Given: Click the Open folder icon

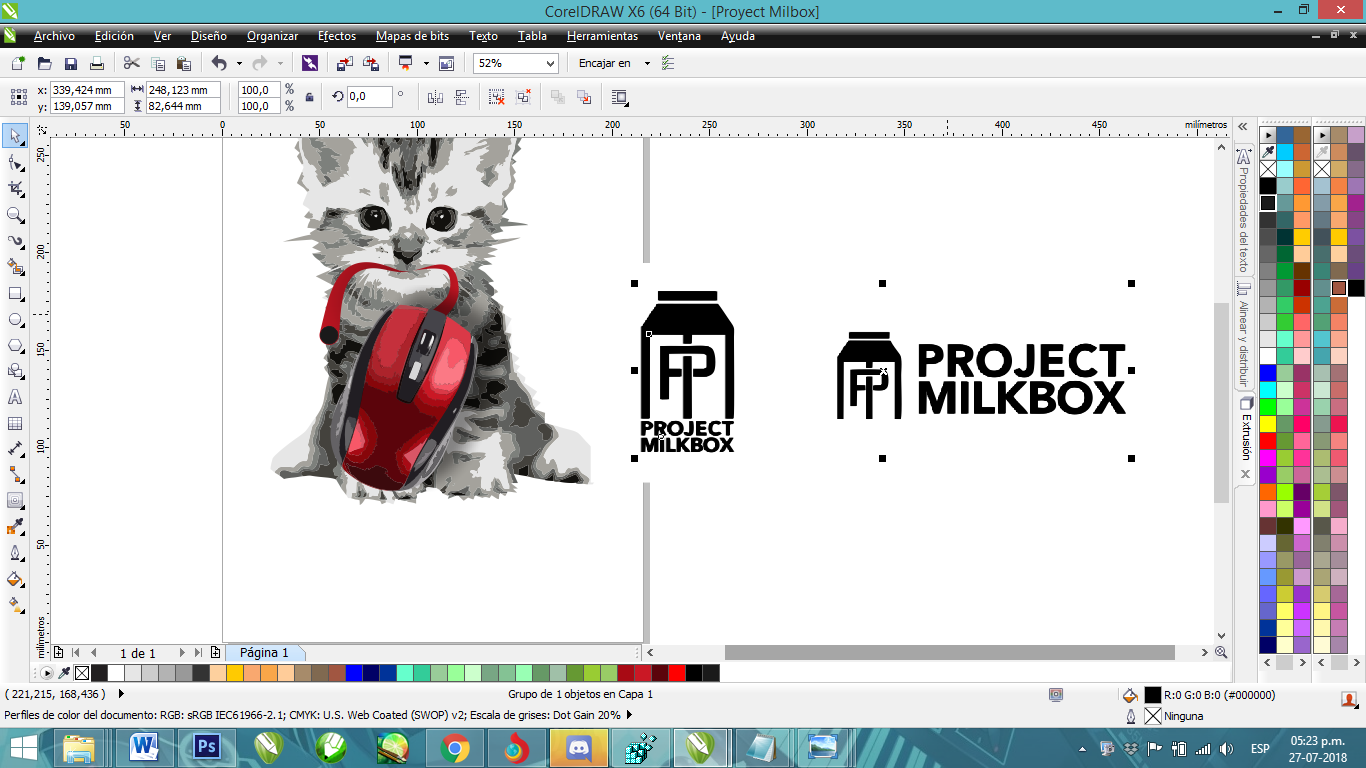Looking at the screenshot, I should click(44, 63).
